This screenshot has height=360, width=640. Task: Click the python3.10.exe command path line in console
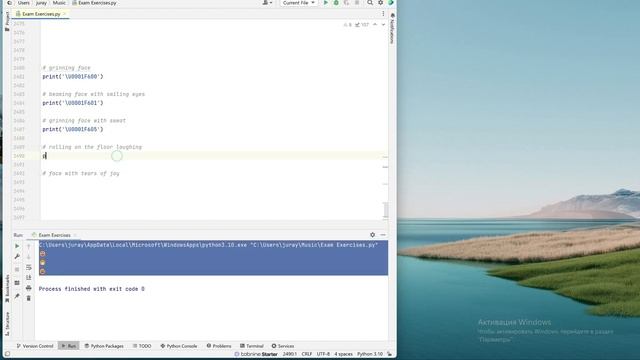pyautogui.click(x=208, y=245)
